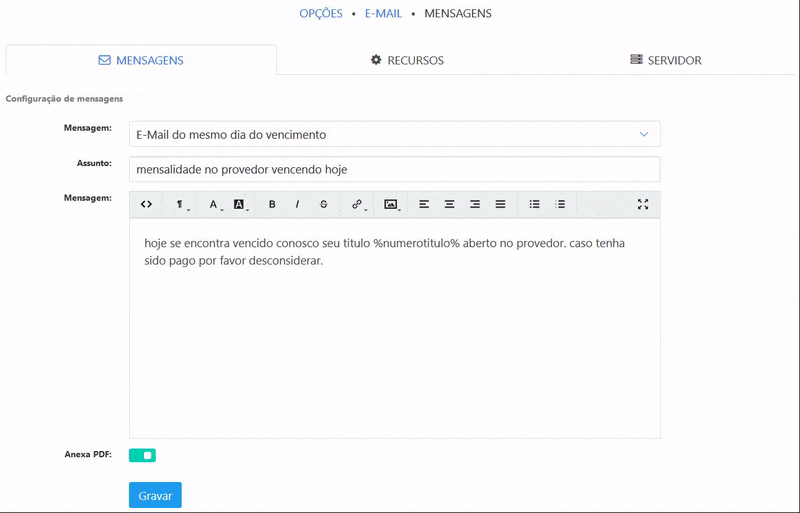Click in the Assunto input field

click(x=394, y=169)
